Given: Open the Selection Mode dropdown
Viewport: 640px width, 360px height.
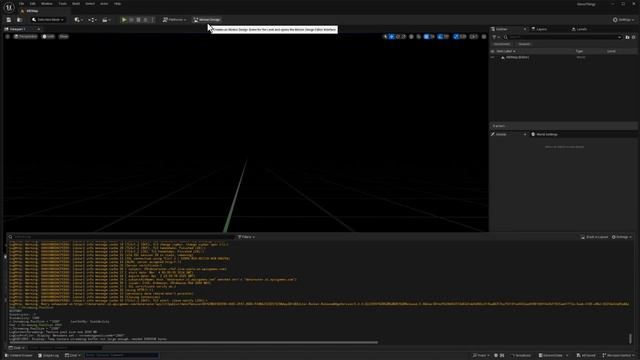Looking at the screenshot, I should [x=48, y=20].
